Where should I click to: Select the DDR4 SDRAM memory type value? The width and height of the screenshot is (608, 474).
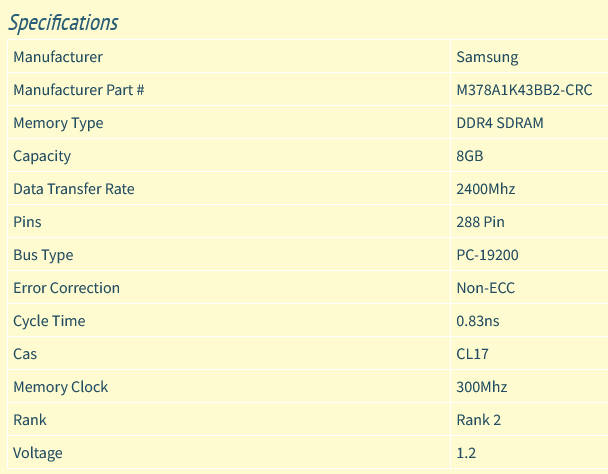pos(501,123)
